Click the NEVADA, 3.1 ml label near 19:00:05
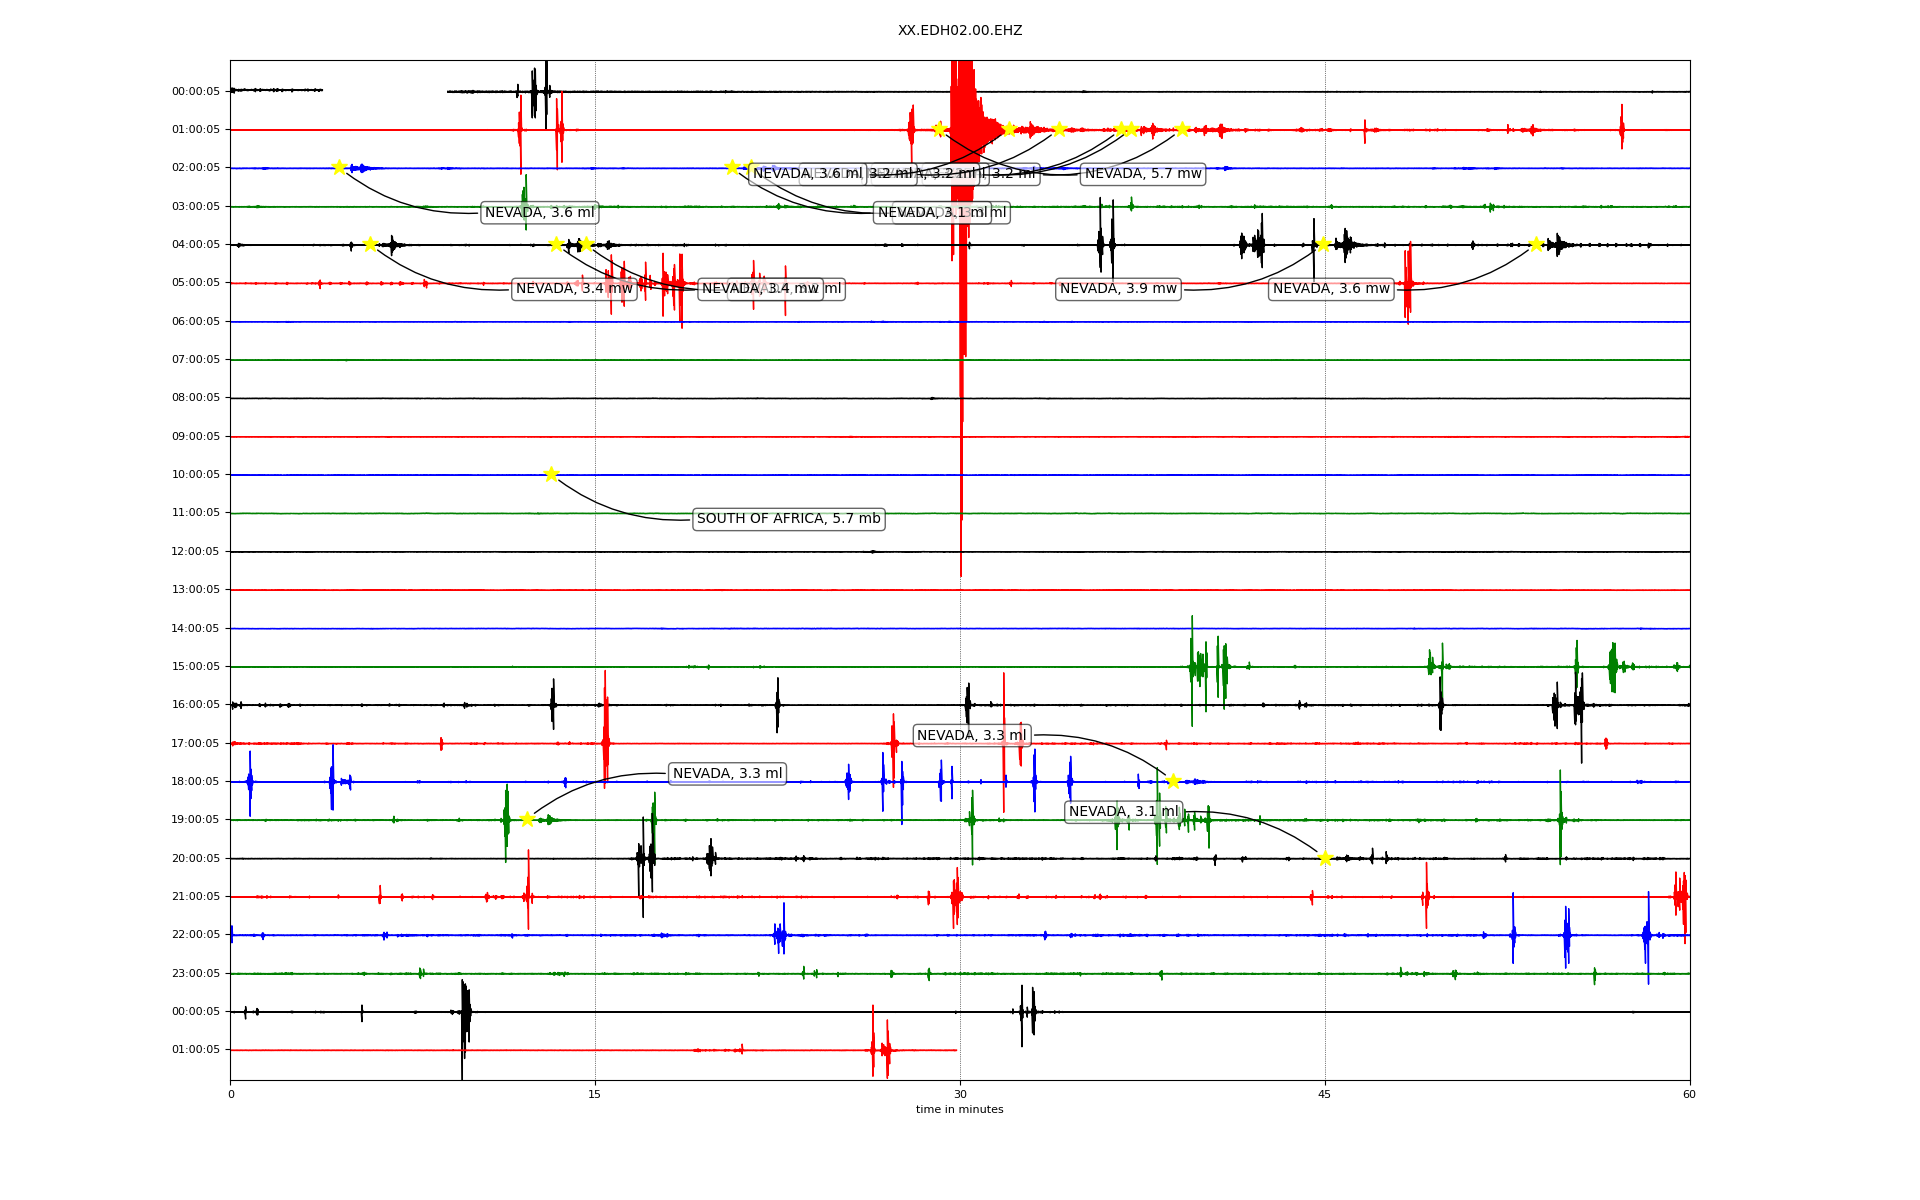The width and height of the screenshot is (1920, 1200). click(1124, 812)
